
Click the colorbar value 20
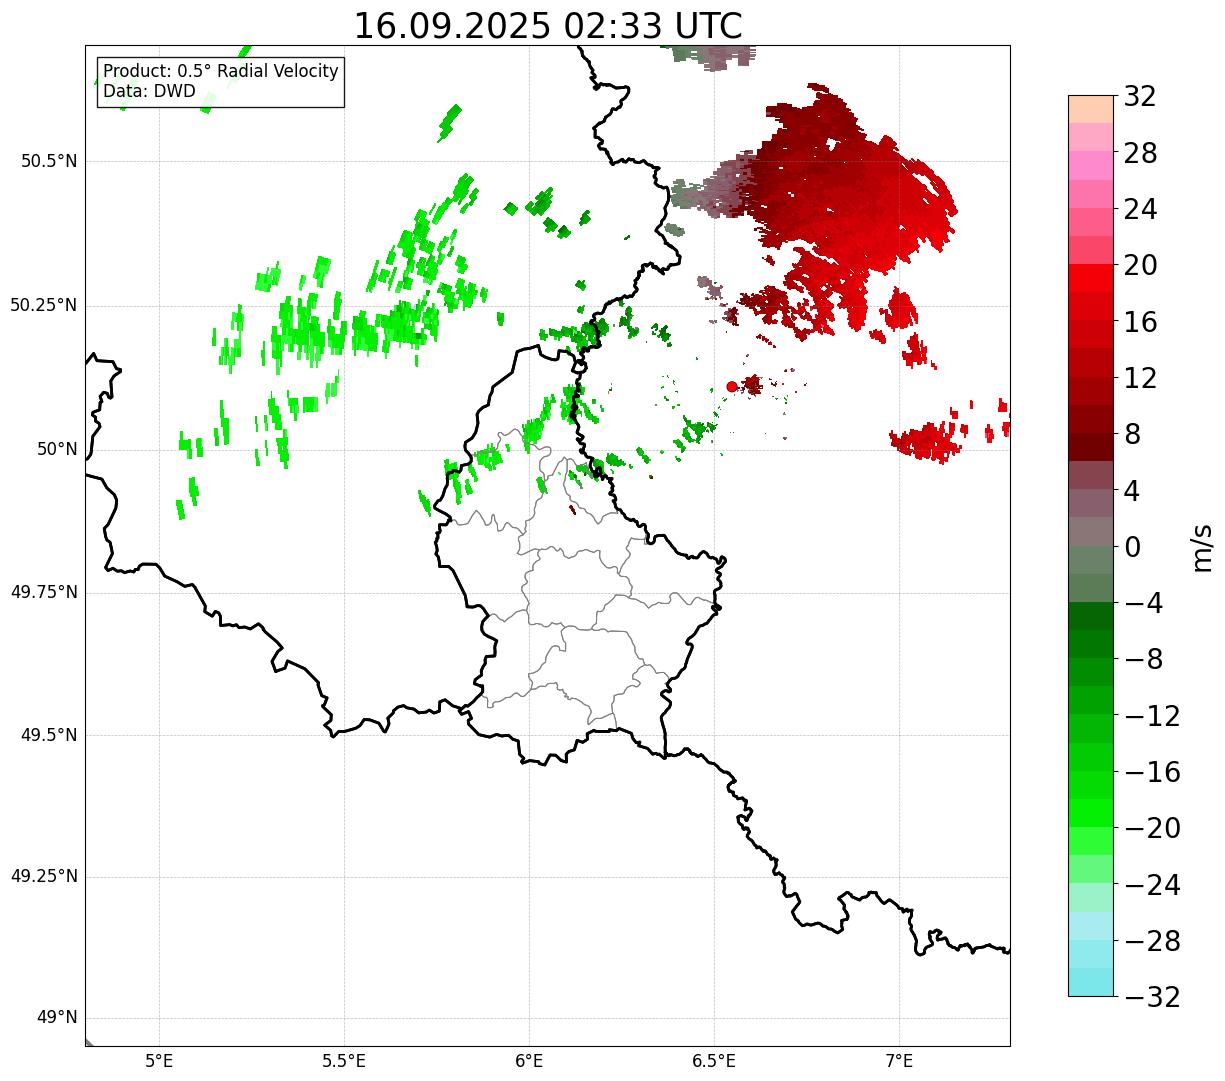coord(1140,266)
